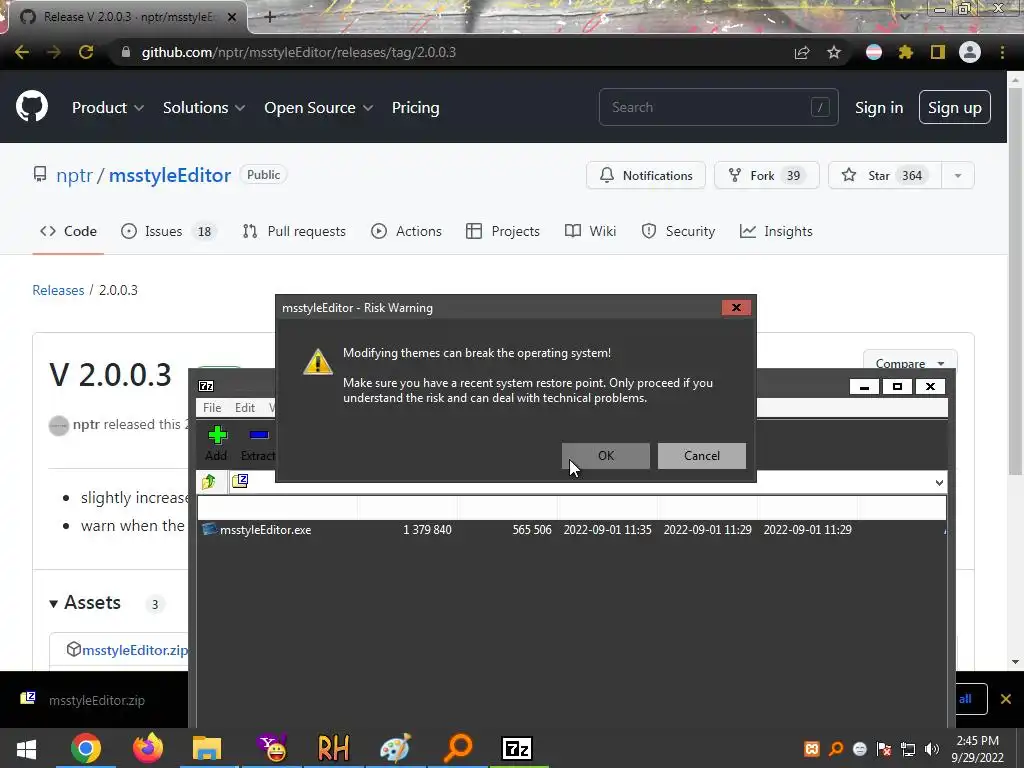Confirm the Risk Warning with OK
This screenshot has height=768, width=1024.
tap(605, 456)
